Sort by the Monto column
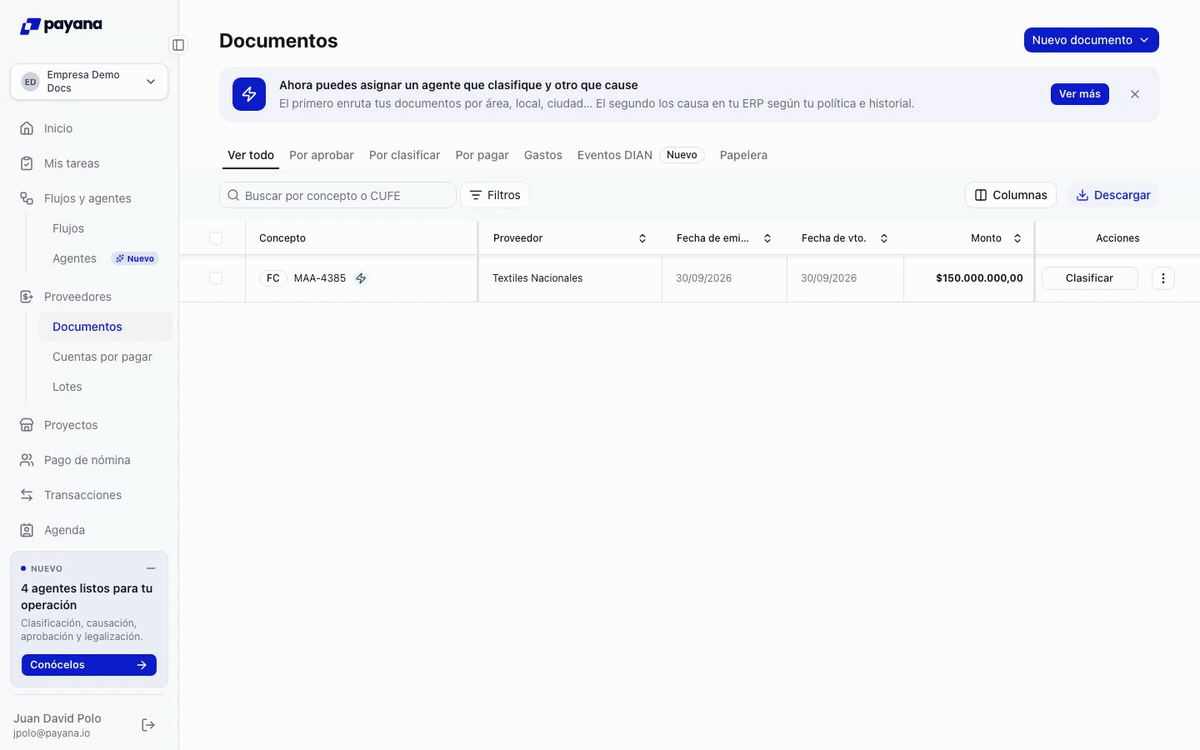The width and height of the screenshot is (1200, 750). click(x=1017, y=238)
